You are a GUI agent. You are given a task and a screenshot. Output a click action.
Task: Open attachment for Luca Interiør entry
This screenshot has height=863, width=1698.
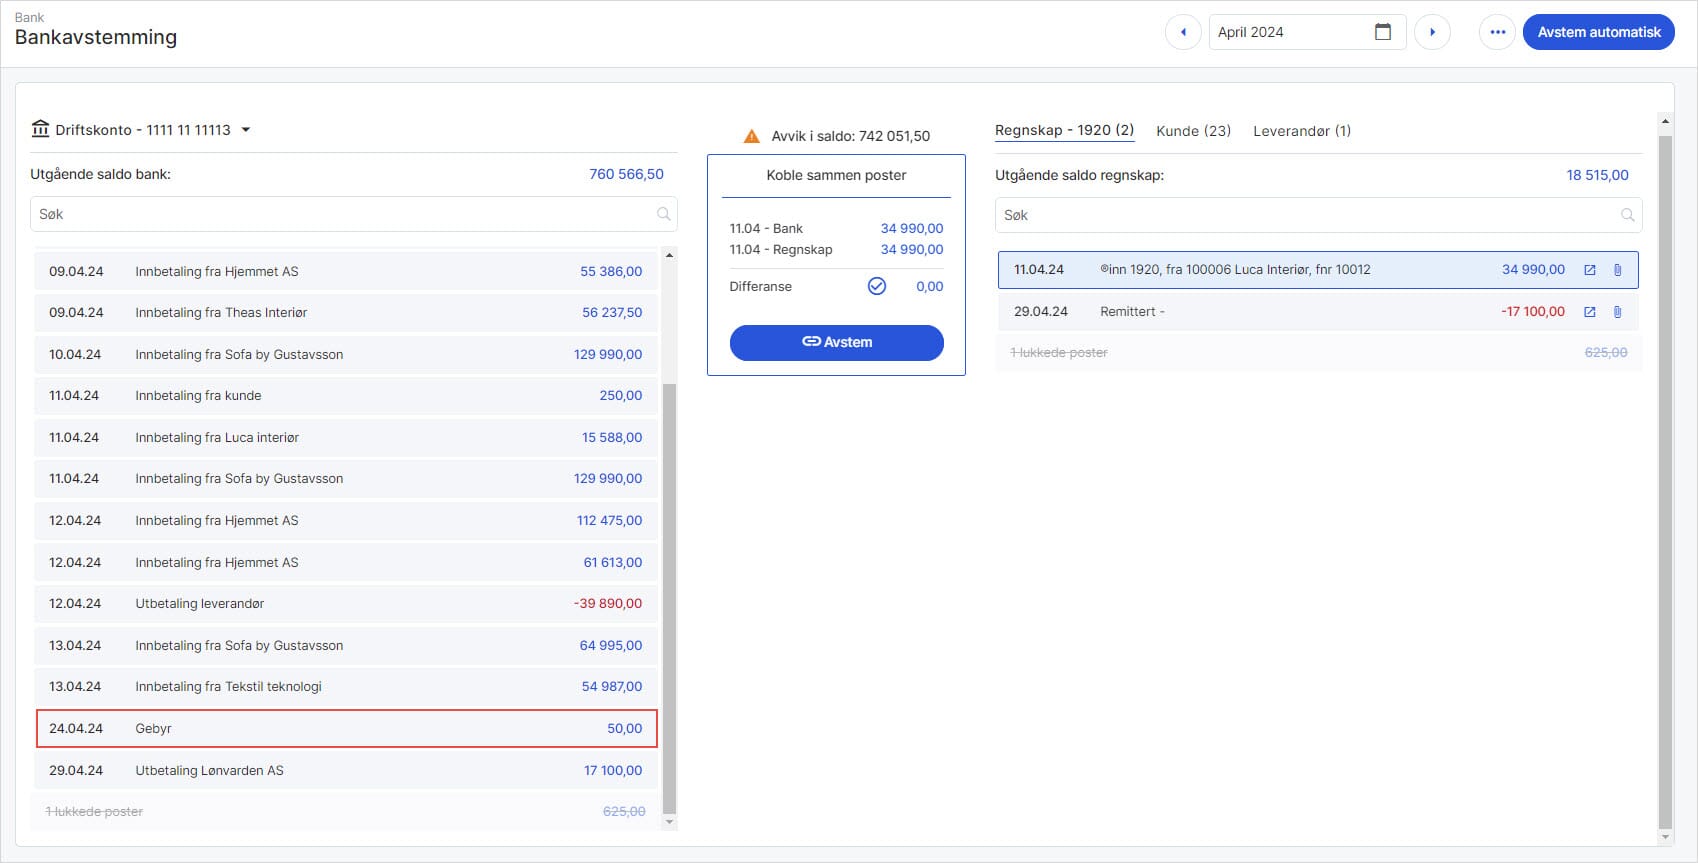1617,270
